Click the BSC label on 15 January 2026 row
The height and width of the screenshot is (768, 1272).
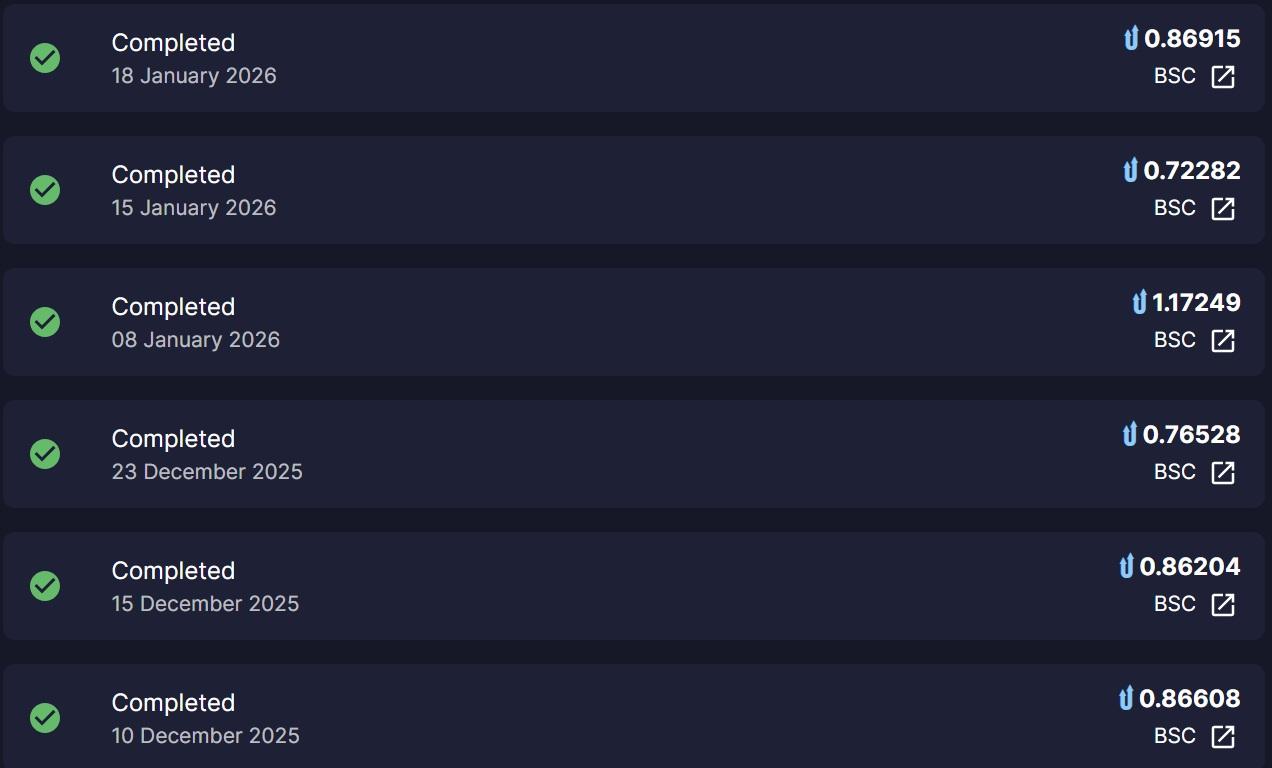[x=1174, y=208]
